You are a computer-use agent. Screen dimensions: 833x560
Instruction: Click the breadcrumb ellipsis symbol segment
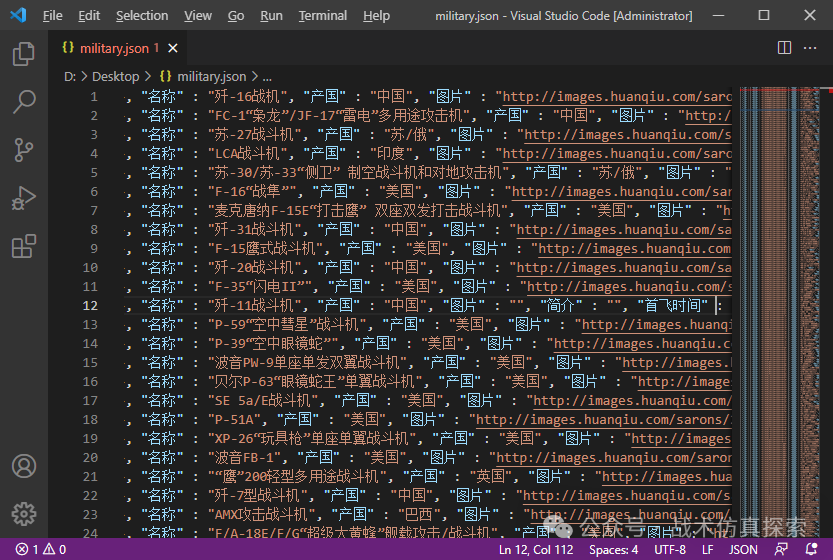coord(267,77)
